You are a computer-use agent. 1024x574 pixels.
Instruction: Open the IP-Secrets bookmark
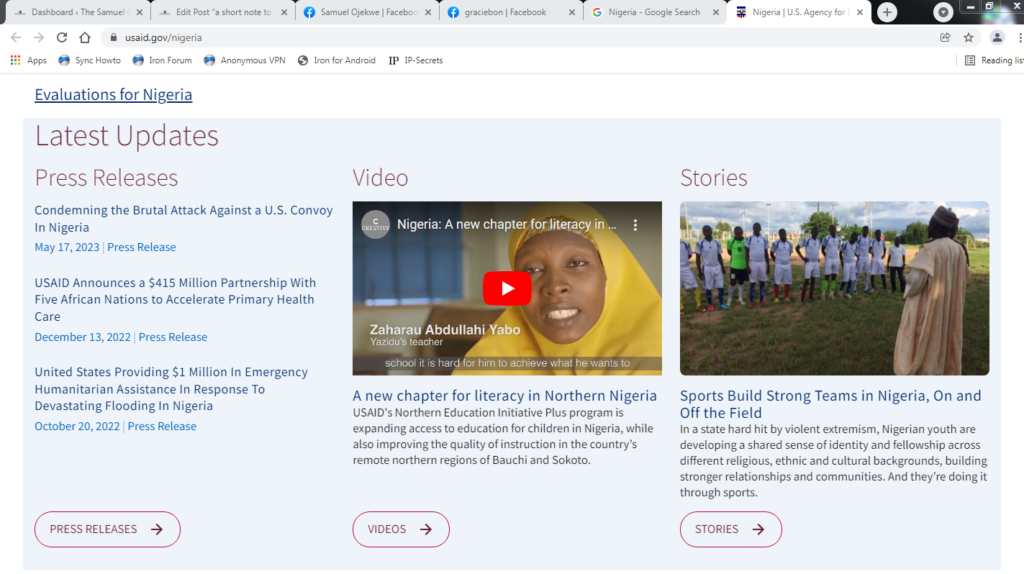[415, 60]
